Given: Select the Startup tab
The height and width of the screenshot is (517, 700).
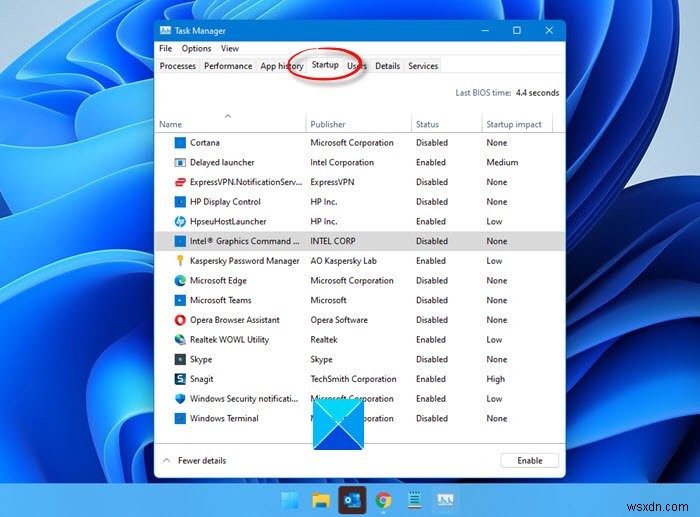Looking at the screenshot, I should [x=325, y=65].
